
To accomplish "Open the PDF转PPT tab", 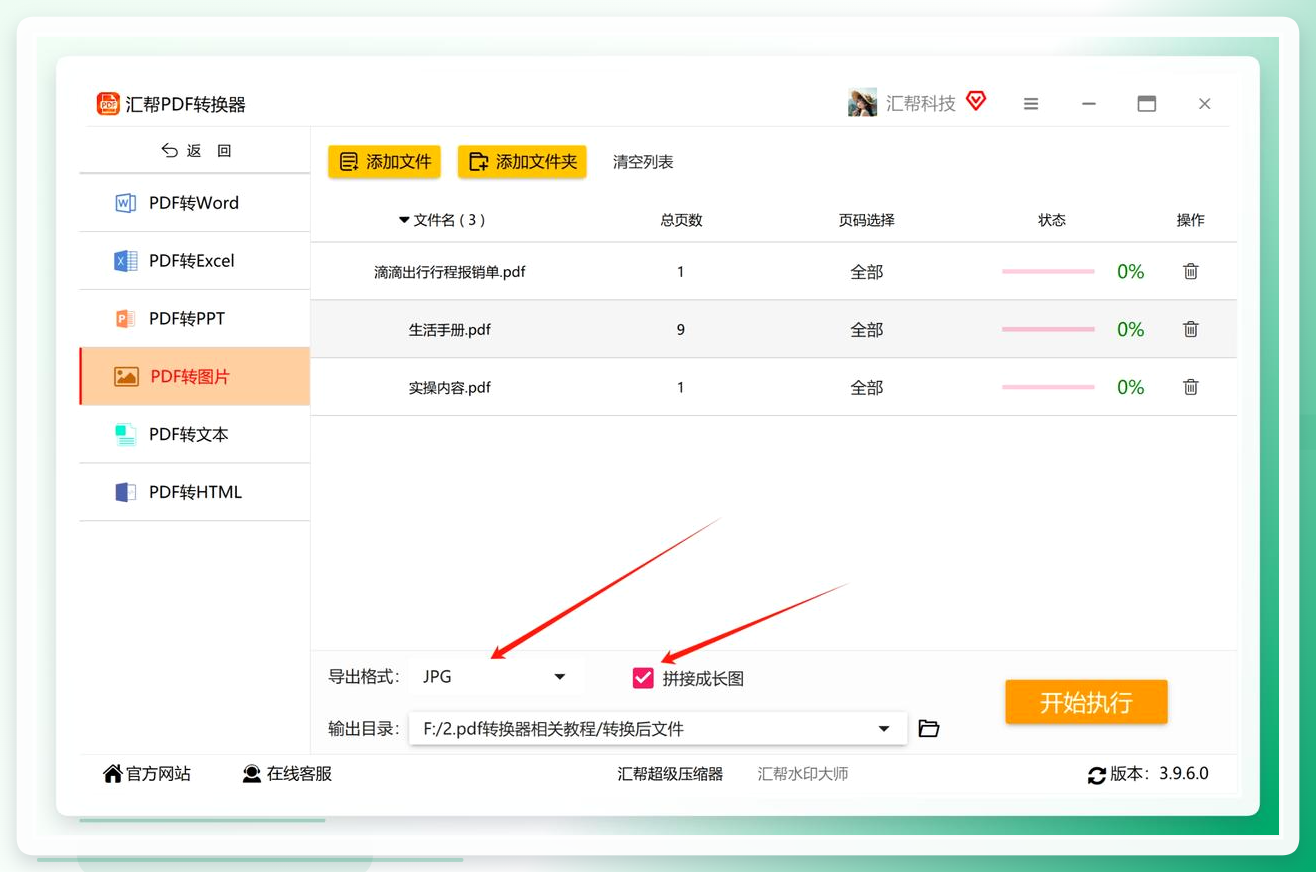I will click(195, 319).
